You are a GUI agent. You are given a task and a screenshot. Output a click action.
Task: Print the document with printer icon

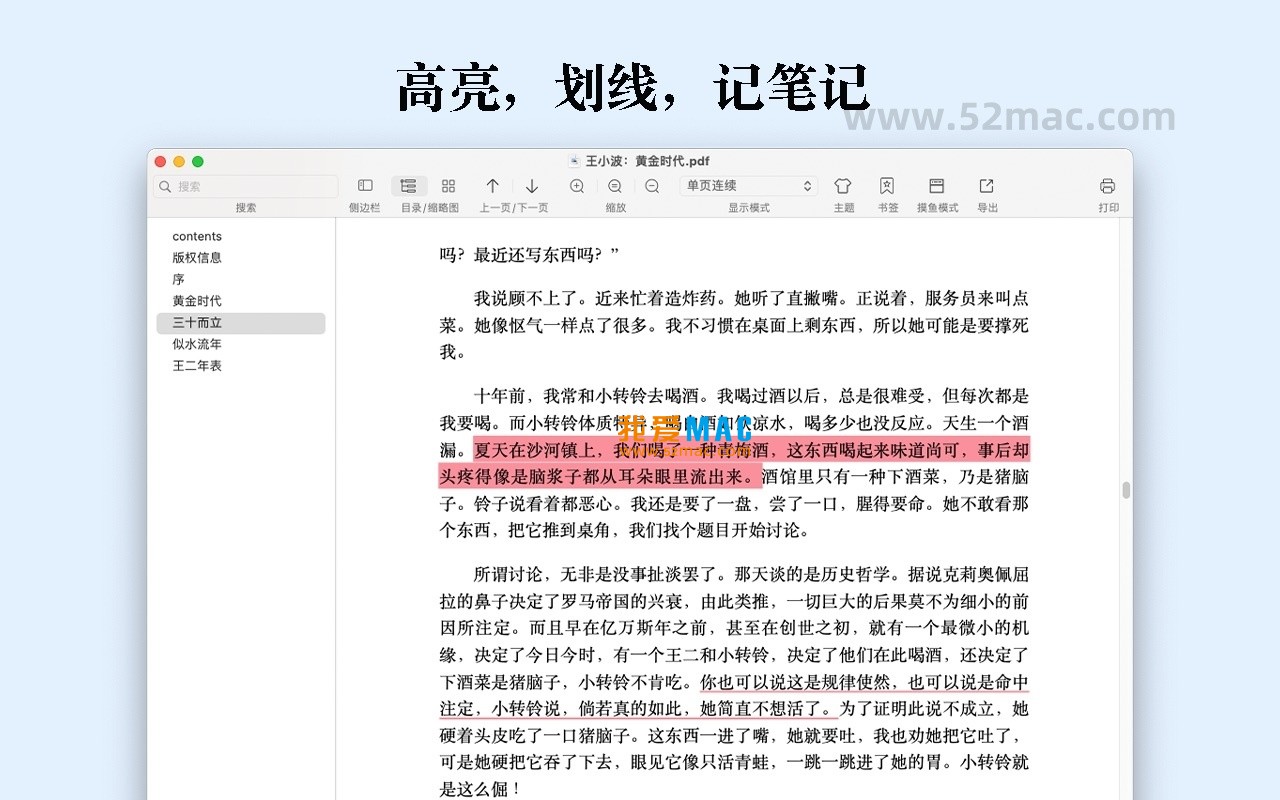coord(1107,186)
